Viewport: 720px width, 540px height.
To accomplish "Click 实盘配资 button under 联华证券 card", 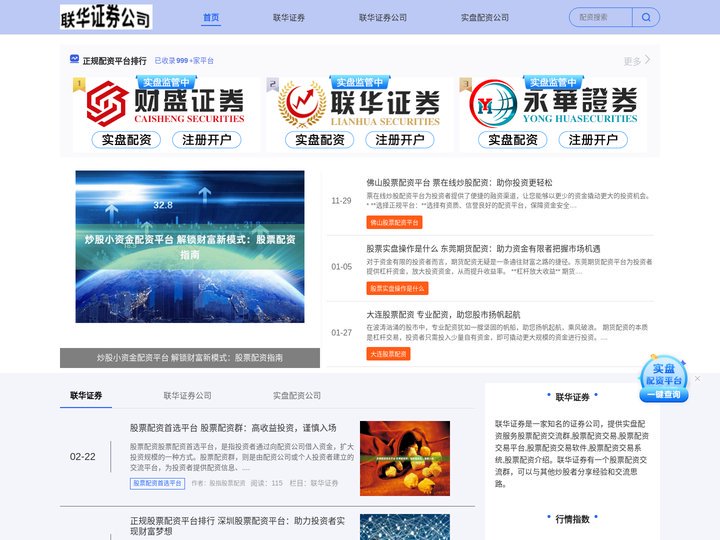I will tap(320, 140).
